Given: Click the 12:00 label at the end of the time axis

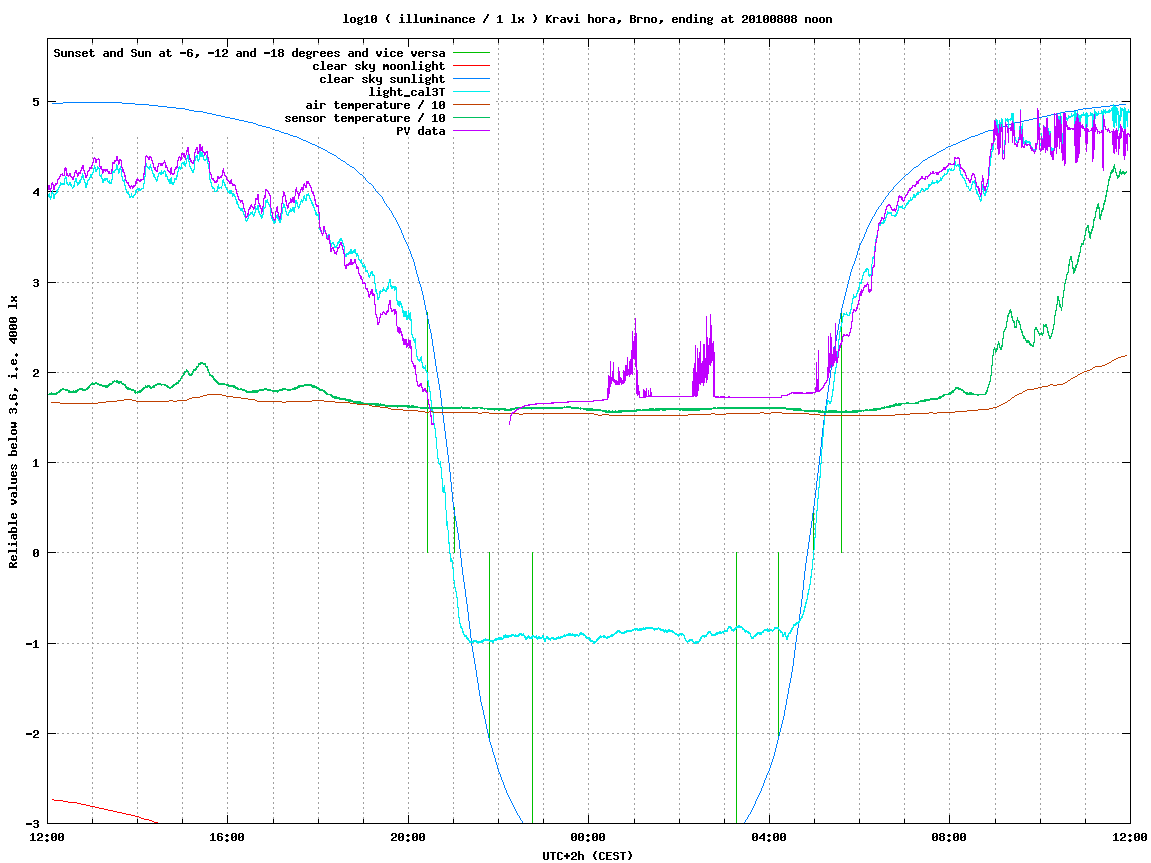Looking at the screenshot, I should pyautogui.click(x=1130, y=837).
